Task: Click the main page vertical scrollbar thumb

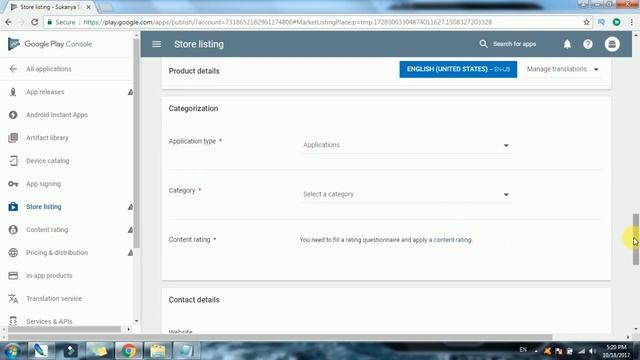Action: (x=636, y=239)
